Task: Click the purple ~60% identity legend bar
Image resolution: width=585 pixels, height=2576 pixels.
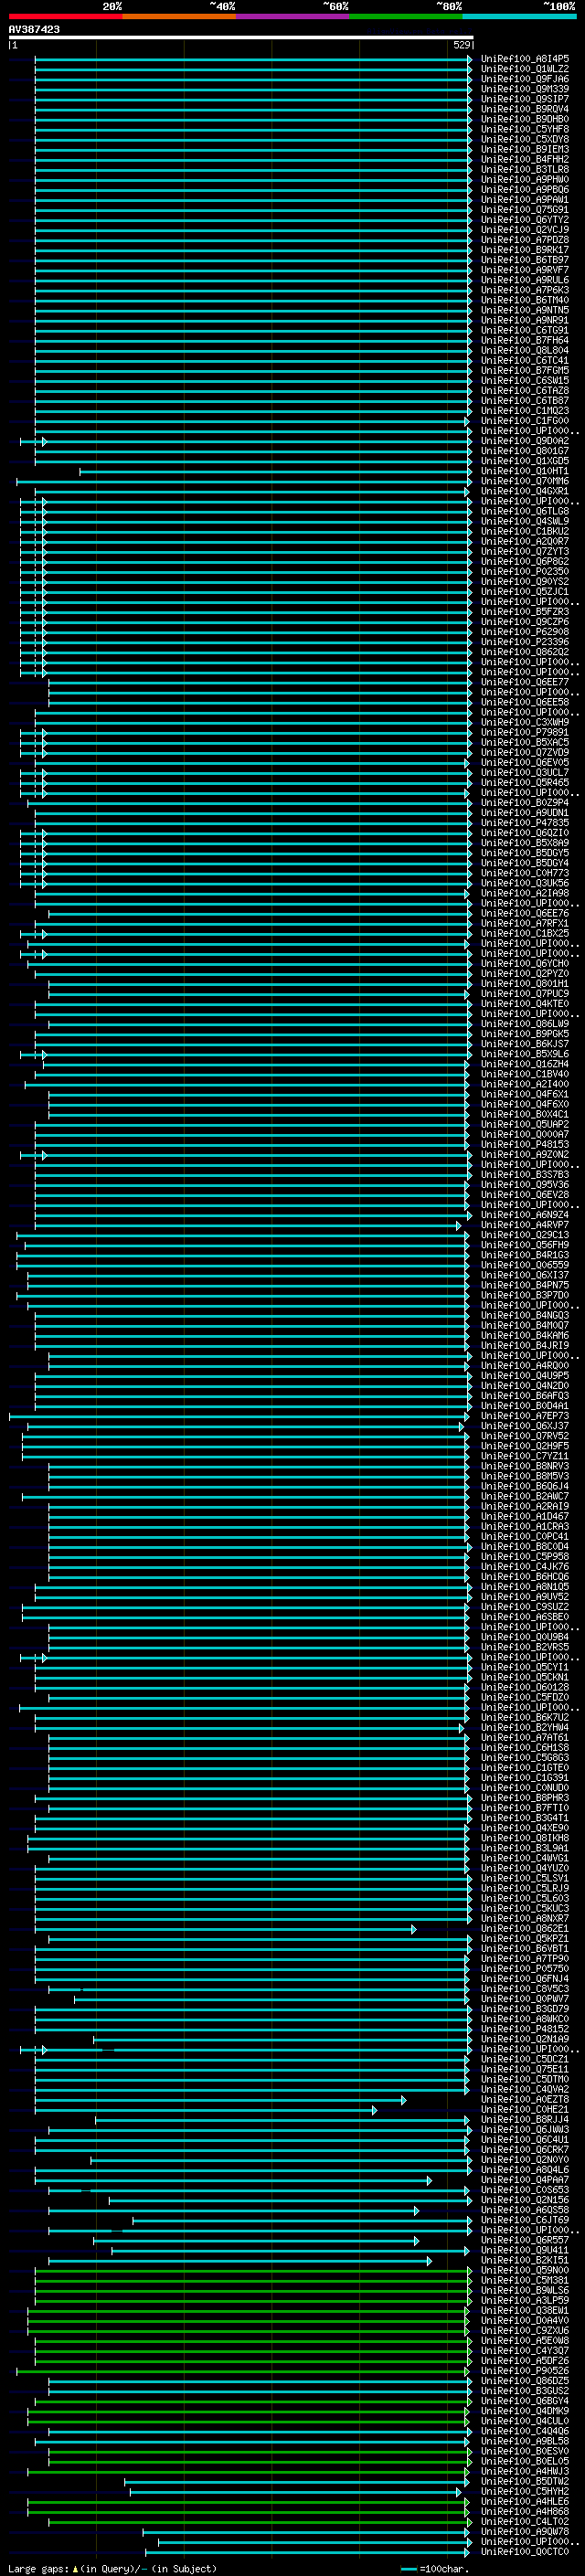Action: tap(293, 16)
